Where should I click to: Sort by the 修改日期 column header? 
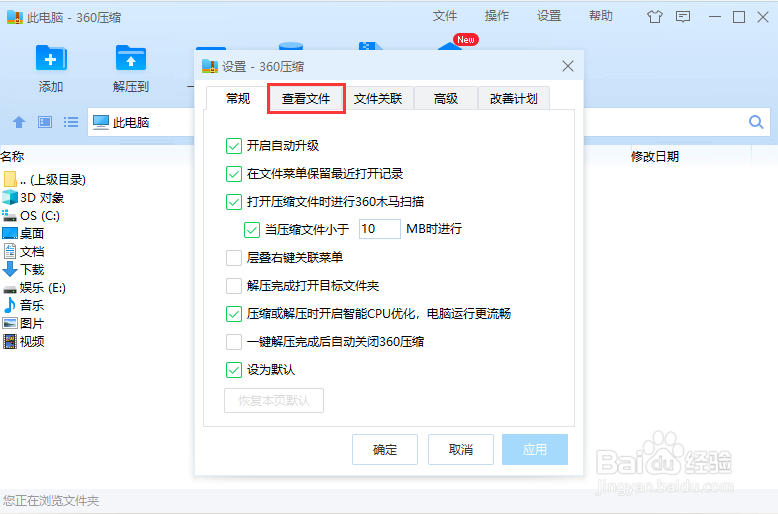tap(654, 157)
